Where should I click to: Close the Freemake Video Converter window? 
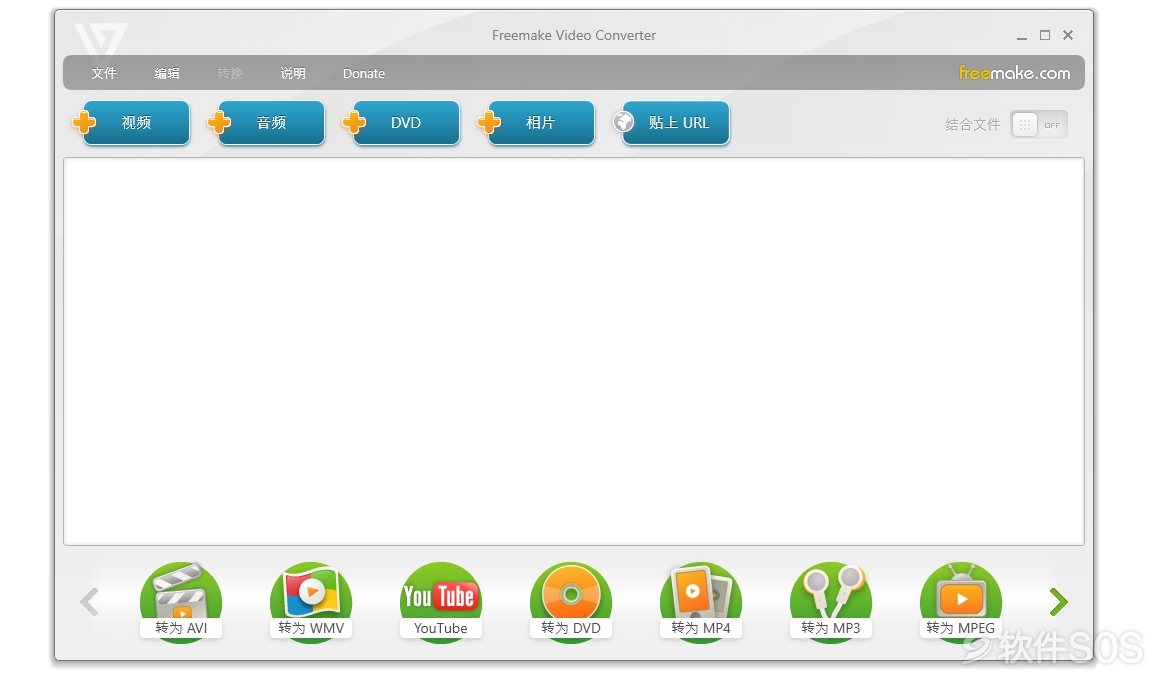1068,35
